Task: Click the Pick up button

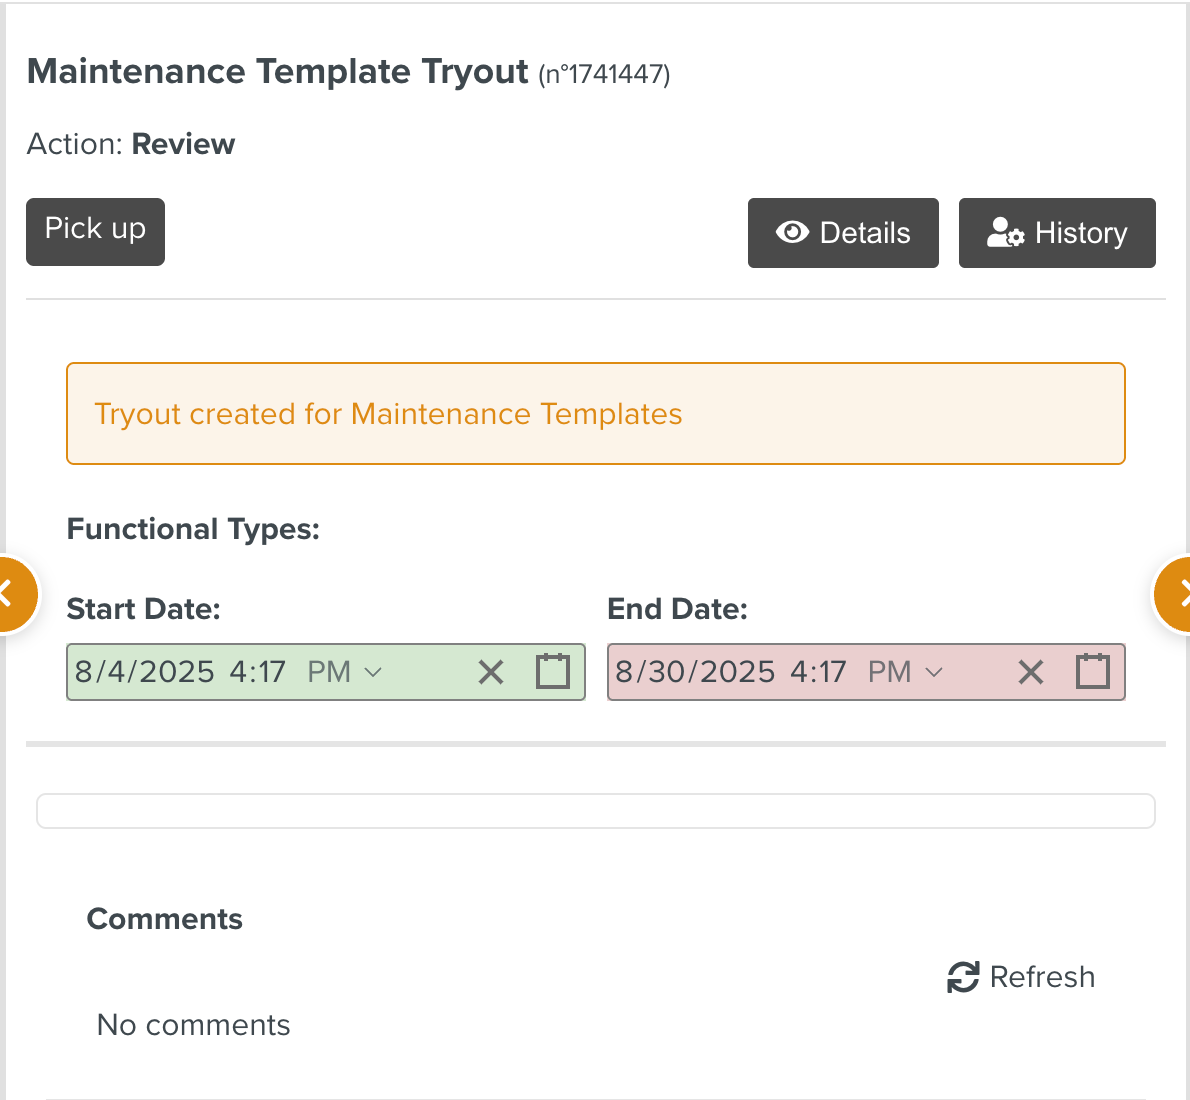Action: [x=95, y=231]
